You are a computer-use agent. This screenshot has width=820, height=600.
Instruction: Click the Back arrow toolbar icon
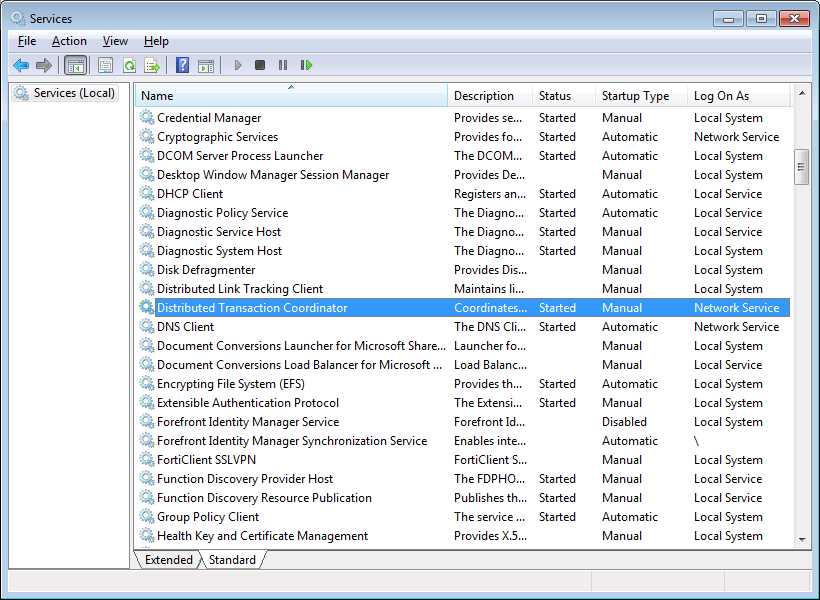coord(21,65)
